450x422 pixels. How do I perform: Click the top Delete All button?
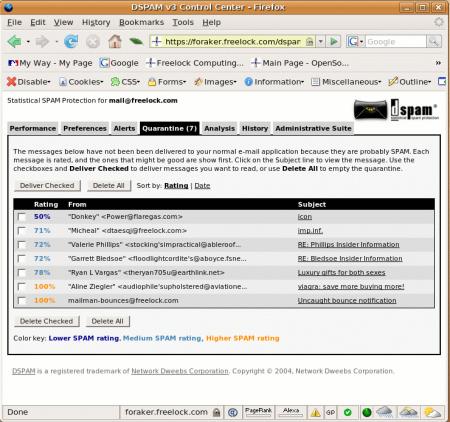[x=109, y=186]
